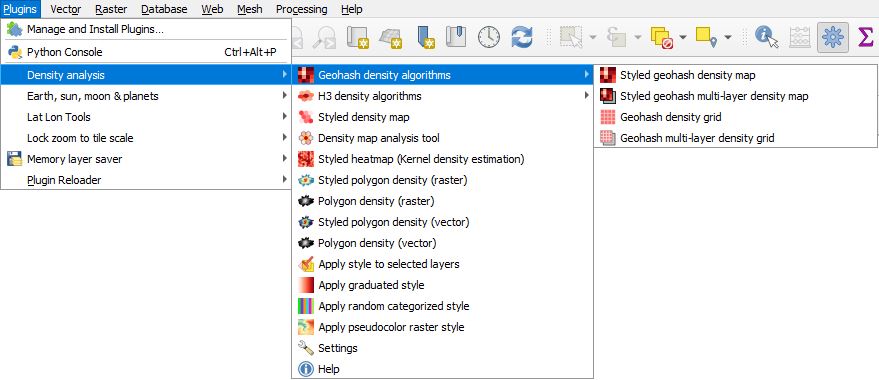Screen dimensions: 879x380
Task: Launch Python Console from Plugins menu
Action: point(146,52)
